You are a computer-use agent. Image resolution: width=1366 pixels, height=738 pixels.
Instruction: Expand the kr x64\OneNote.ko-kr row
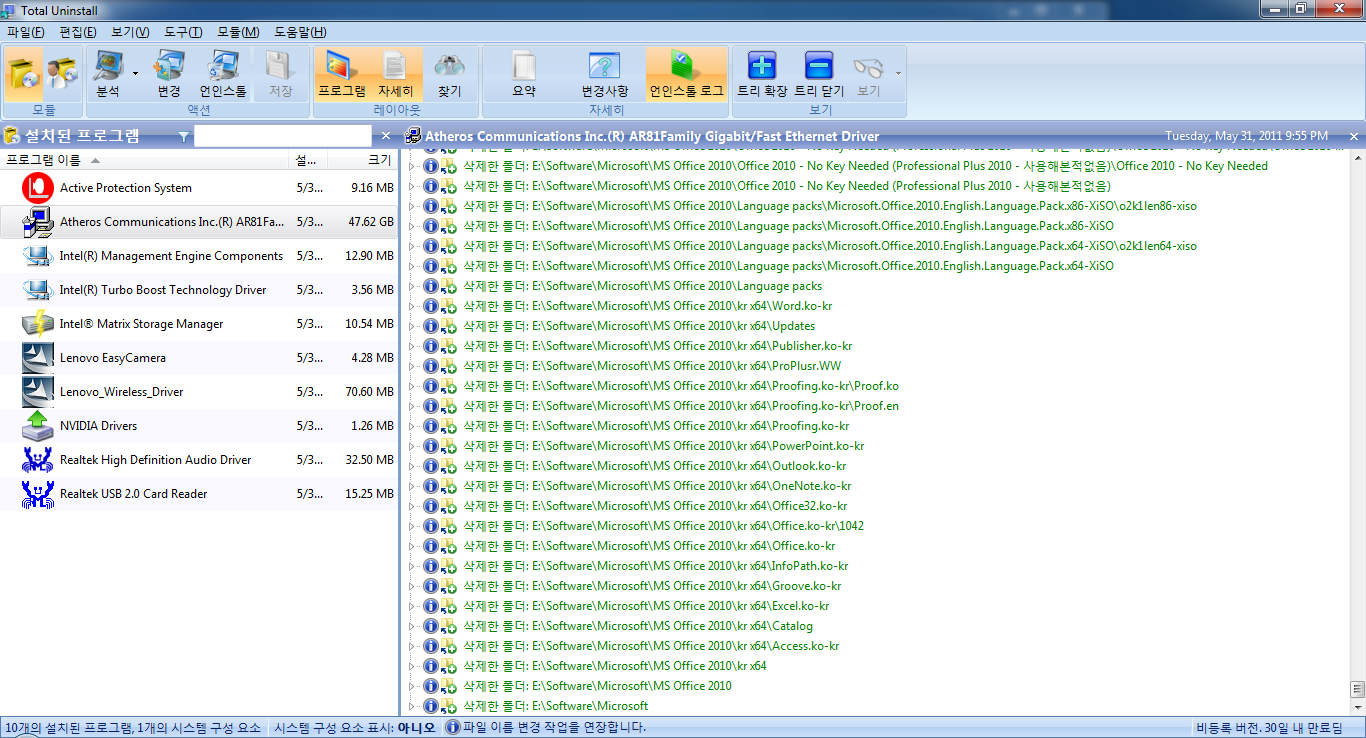[x=411, y=486]
